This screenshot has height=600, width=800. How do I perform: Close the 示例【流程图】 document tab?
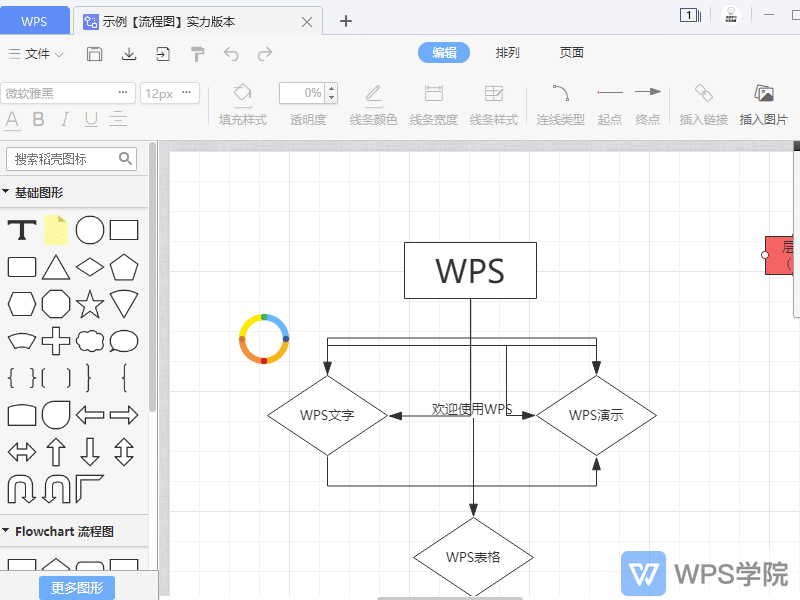coord(307,22)
